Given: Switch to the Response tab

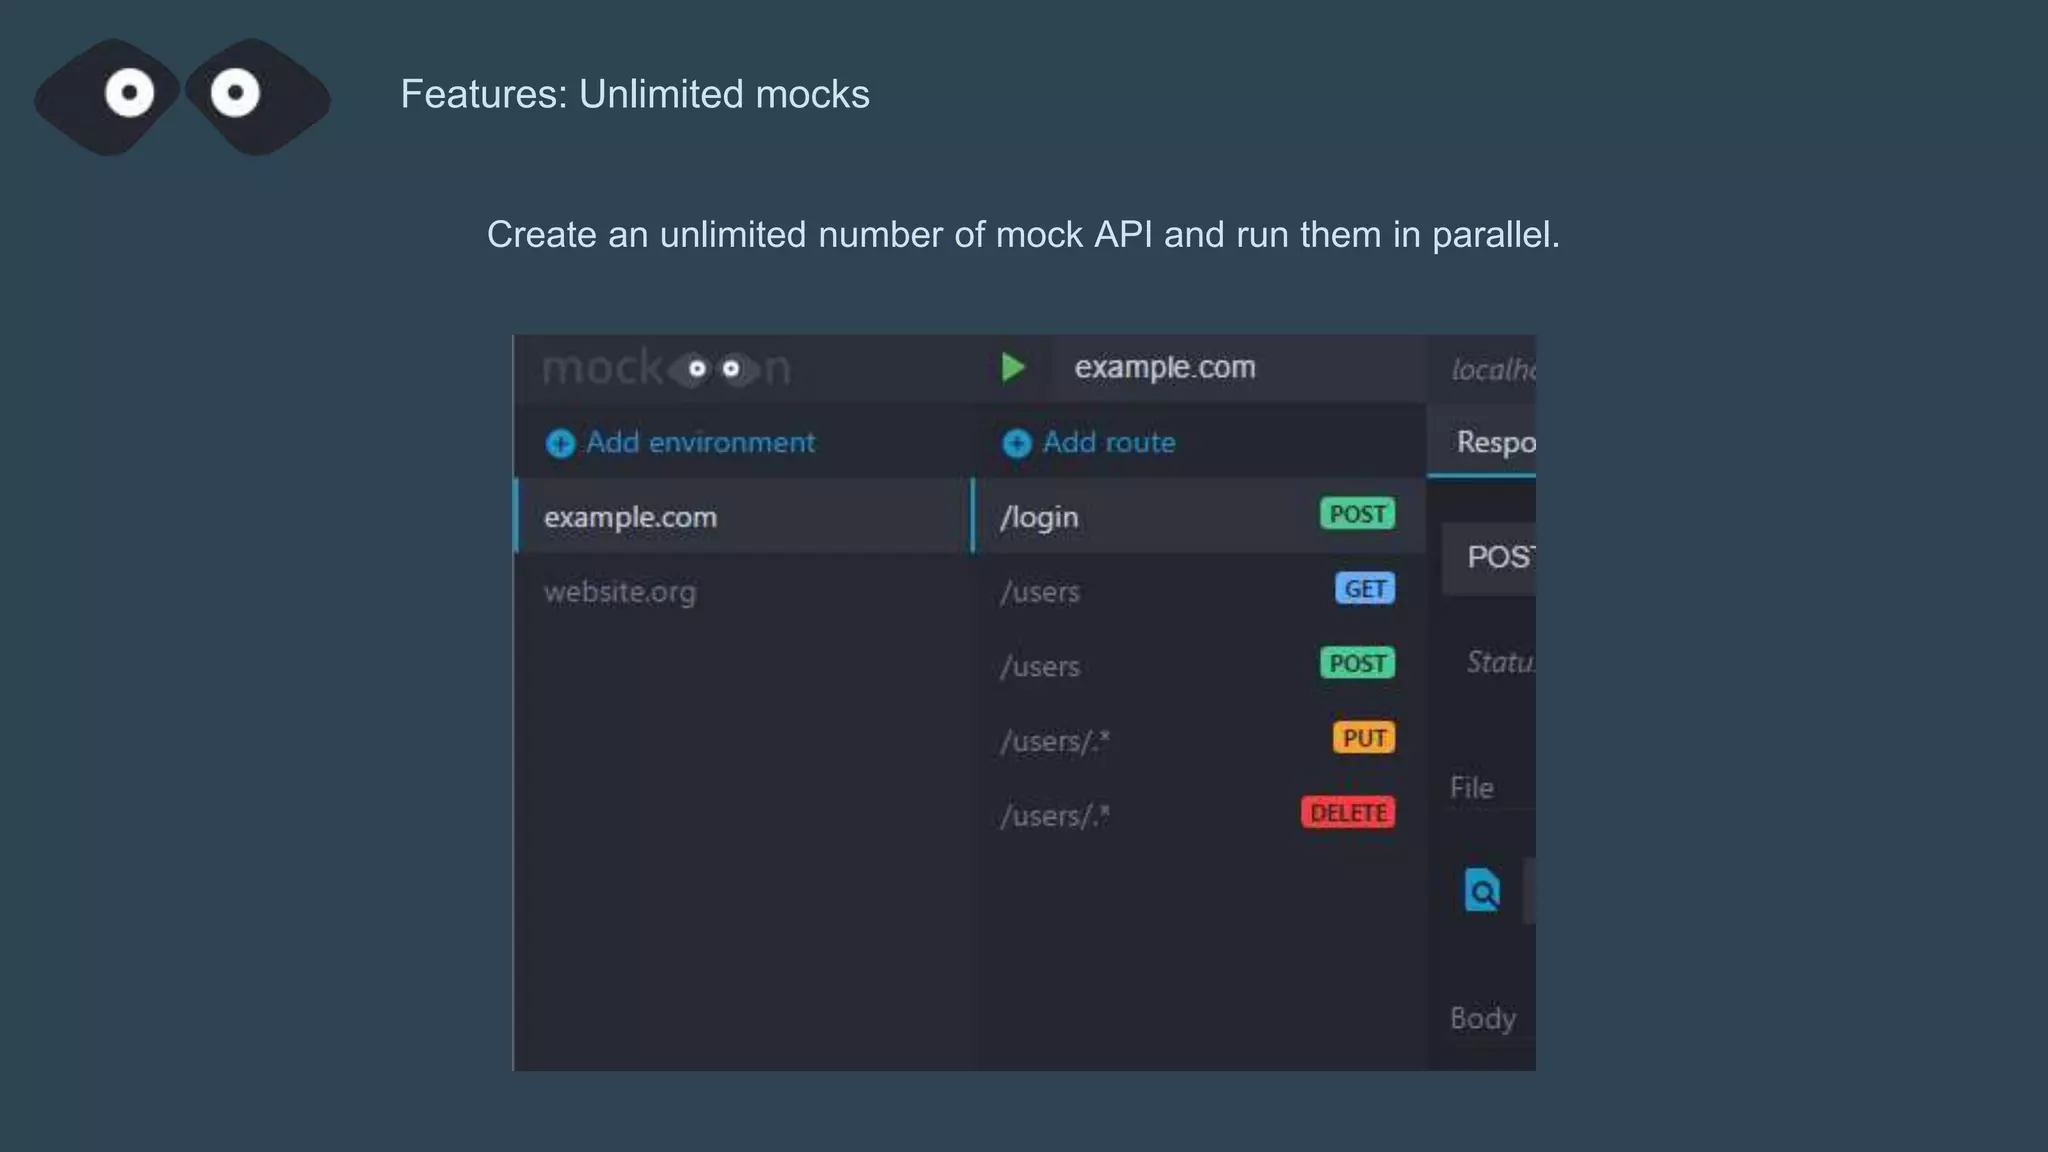Looking at the screenshot, I should click(x=1494, y=442).
